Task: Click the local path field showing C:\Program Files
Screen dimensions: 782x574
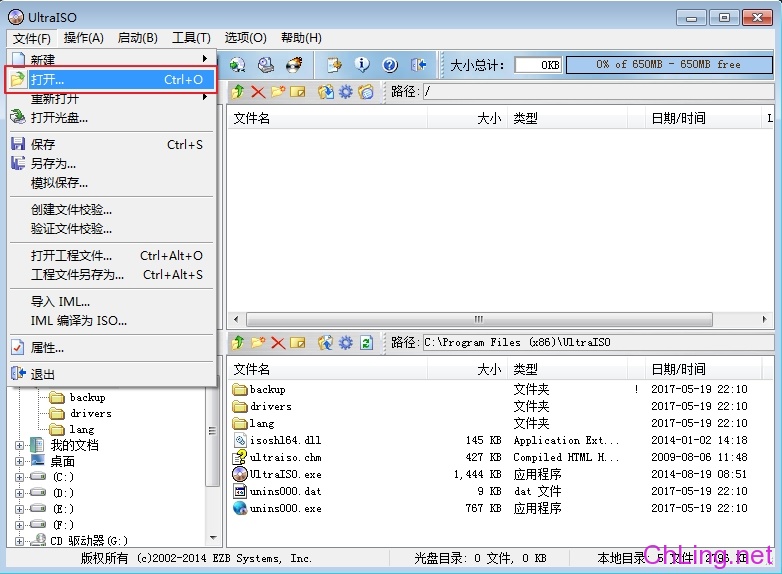Action: click(598, 343)
